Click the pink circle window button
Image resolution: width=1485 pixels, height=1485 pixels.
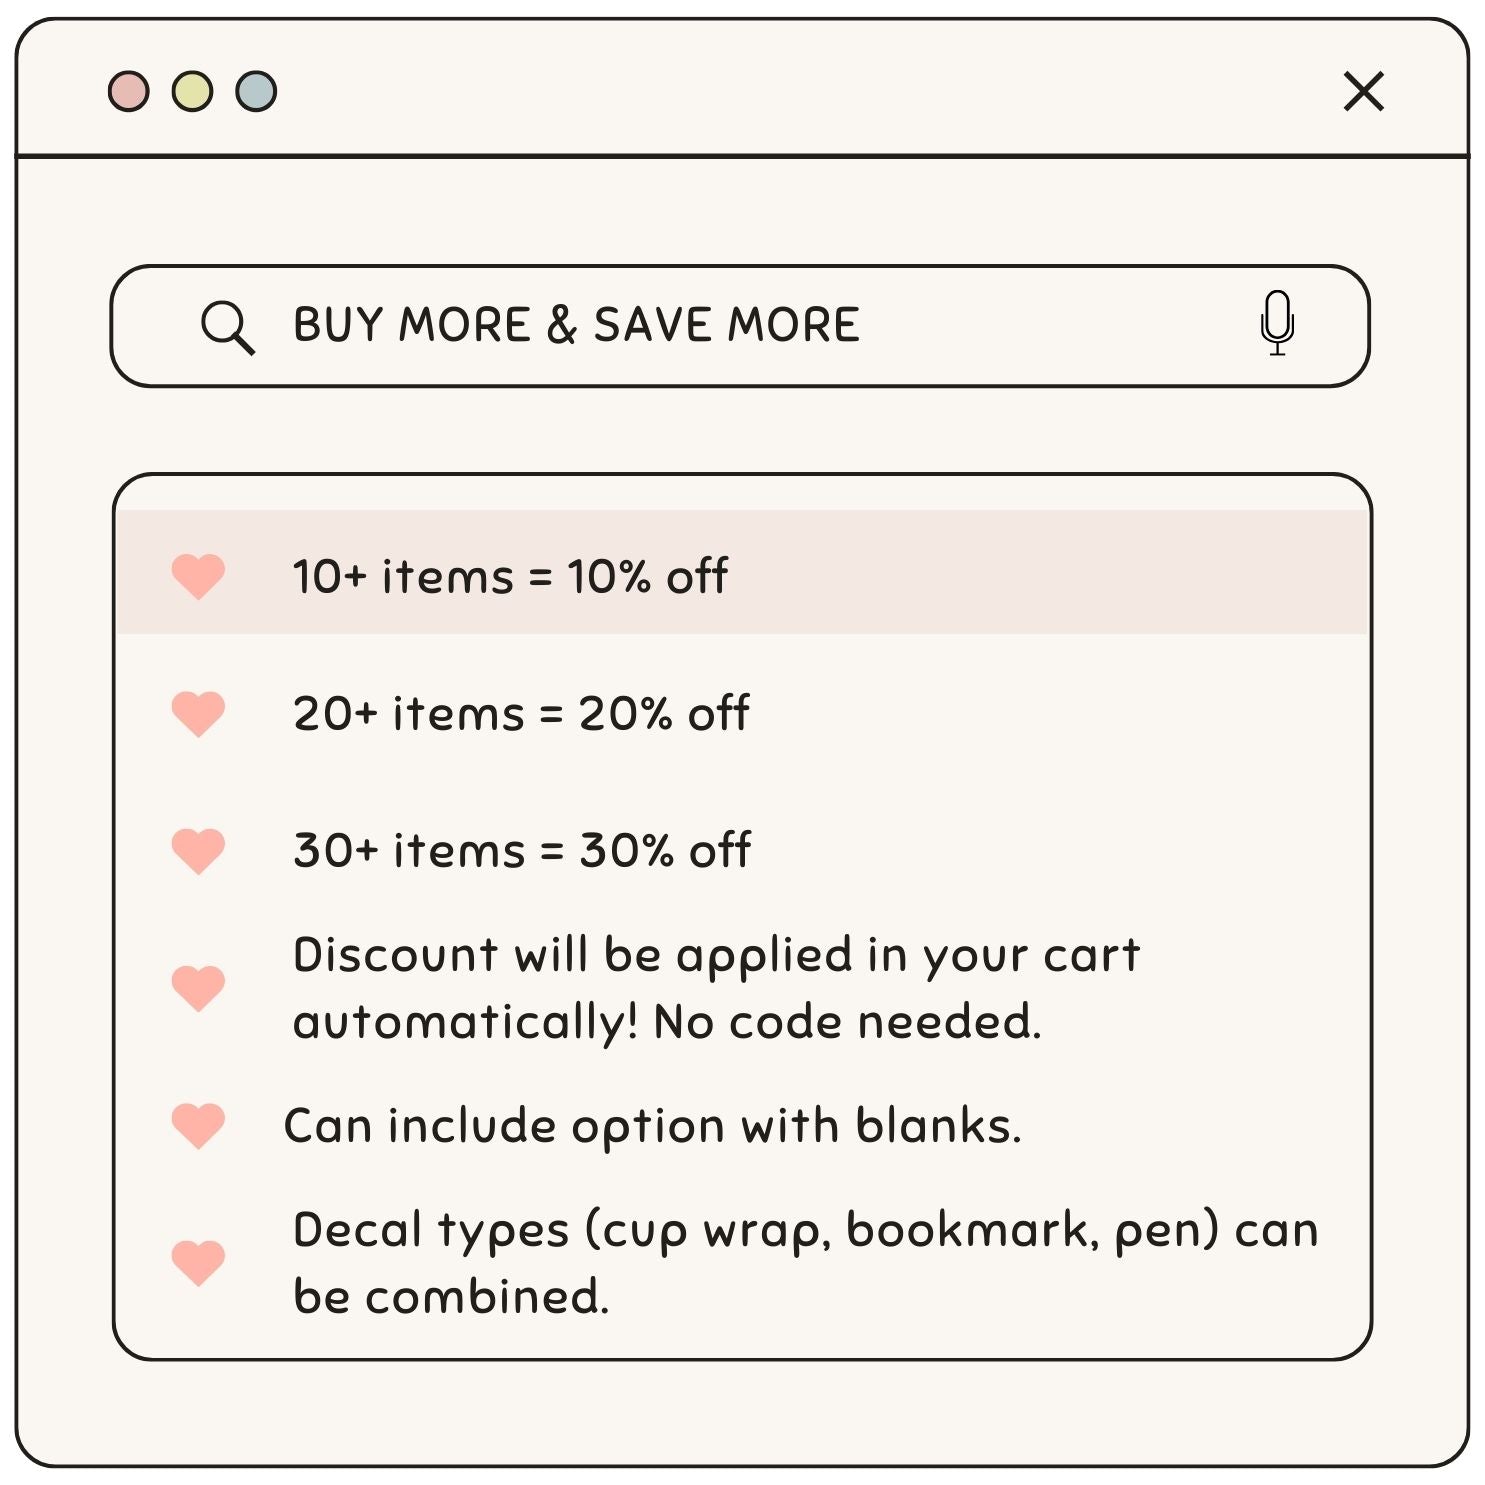coord(129,91)
